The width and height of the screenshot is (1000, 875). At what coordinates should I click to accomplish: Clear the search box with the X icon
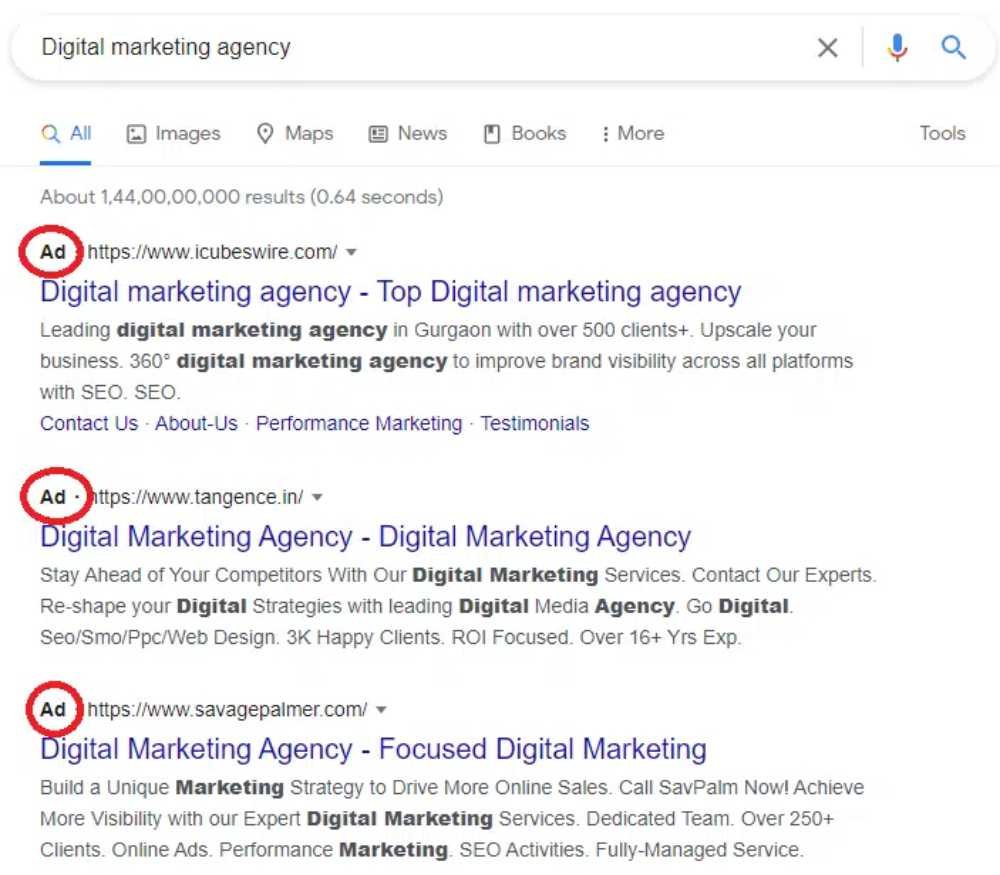827,47
